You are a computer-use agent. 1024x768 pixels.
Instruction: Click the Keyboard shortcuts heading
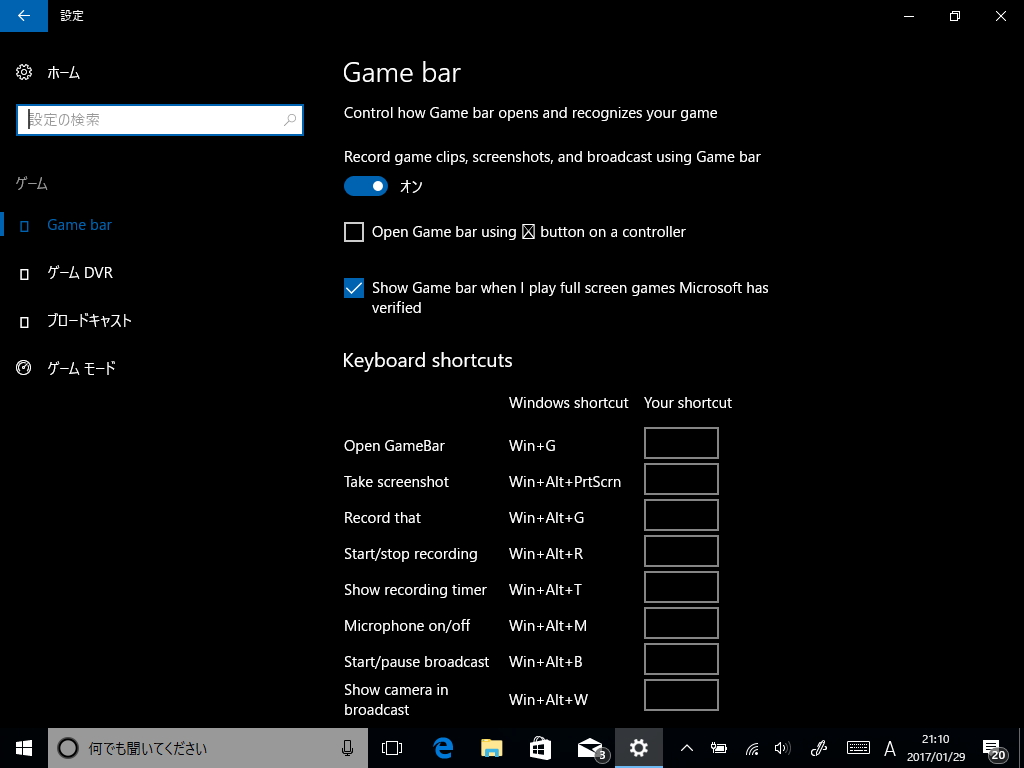tap(427, 360)
